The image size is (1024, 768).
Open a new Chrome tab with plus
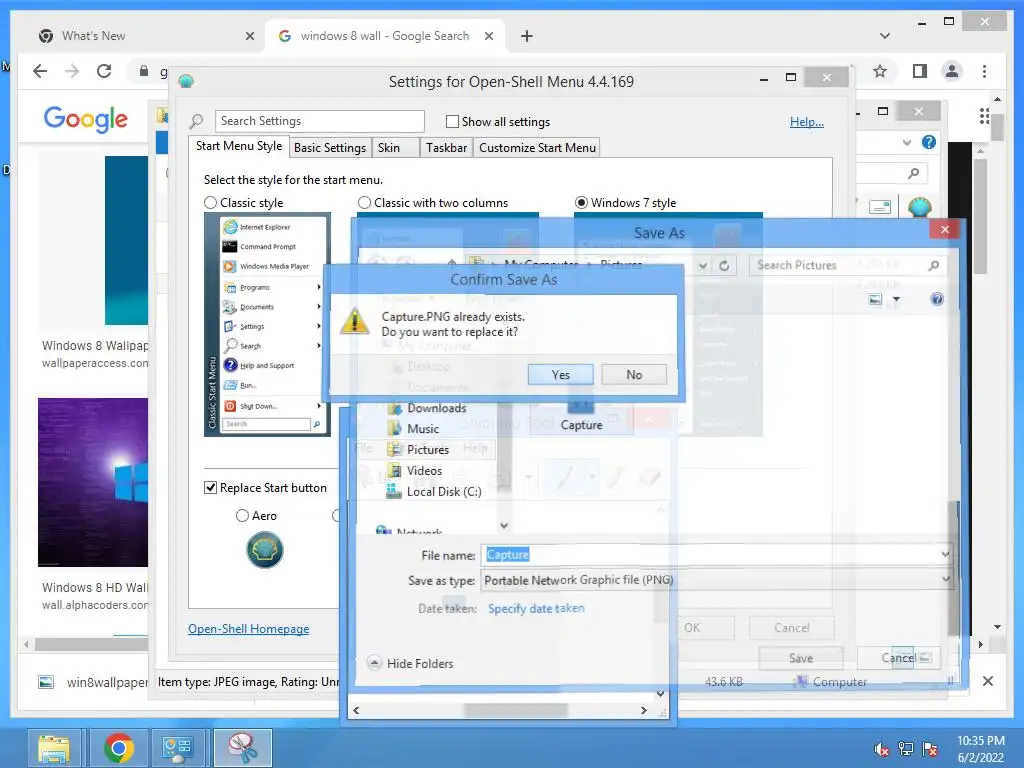[527, 36]
